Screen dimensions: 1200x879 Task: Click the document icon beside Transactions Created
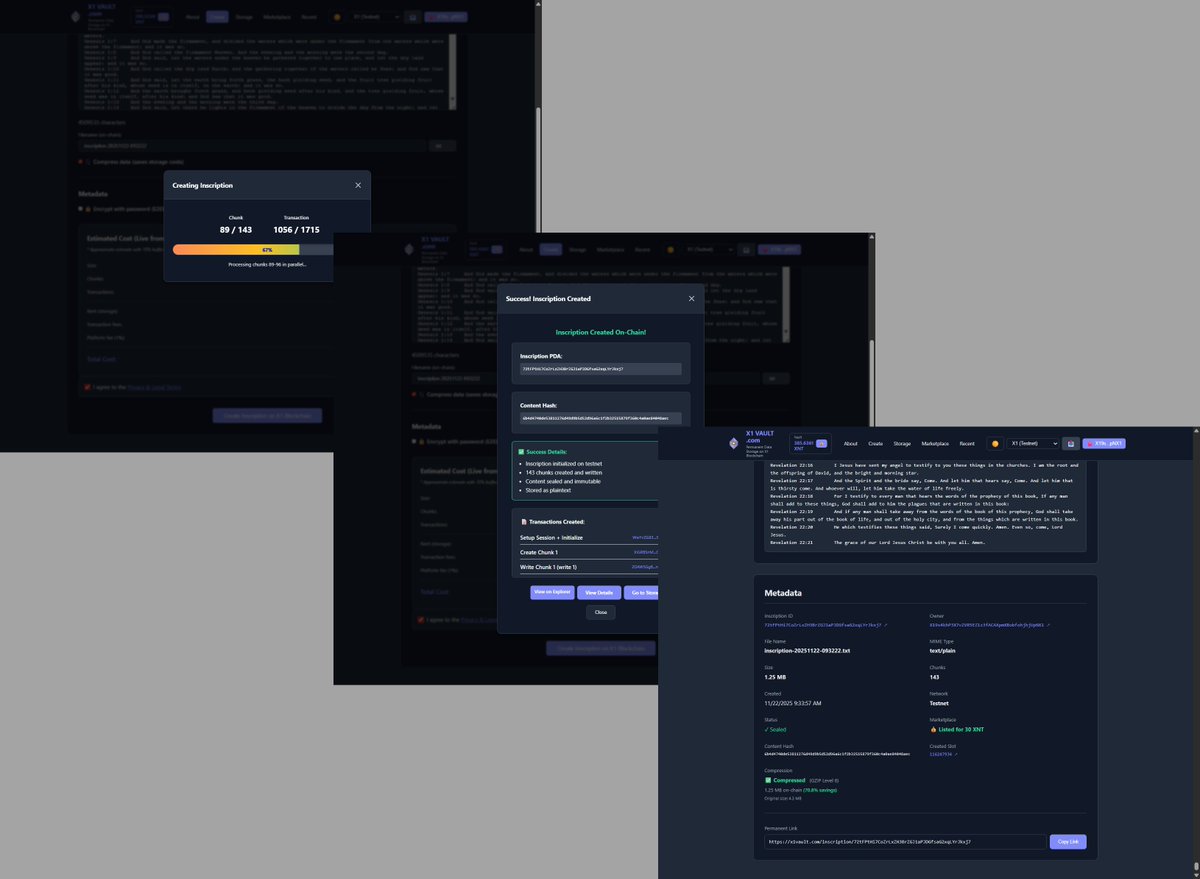pyautogui.click(x=525, y=521)
